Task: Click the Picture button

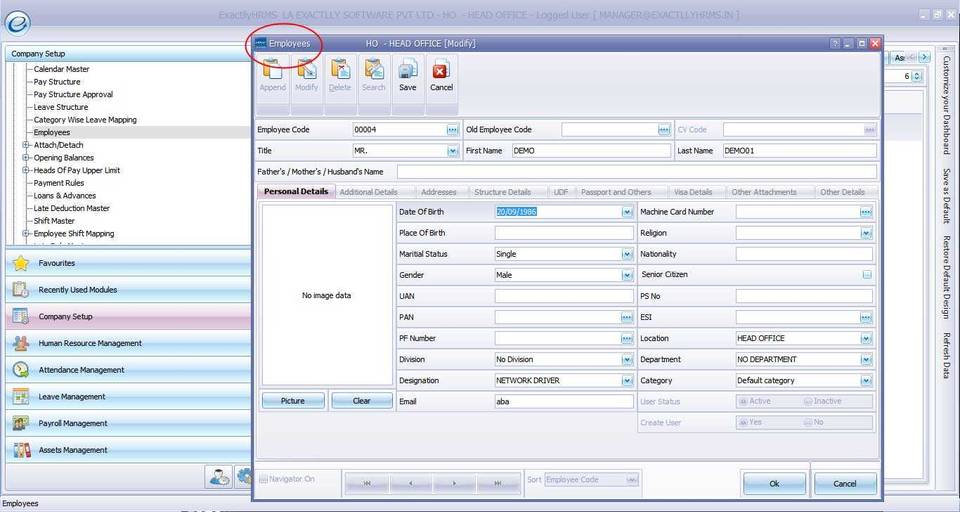Action: pyautogui.click(x=293, y=401)
